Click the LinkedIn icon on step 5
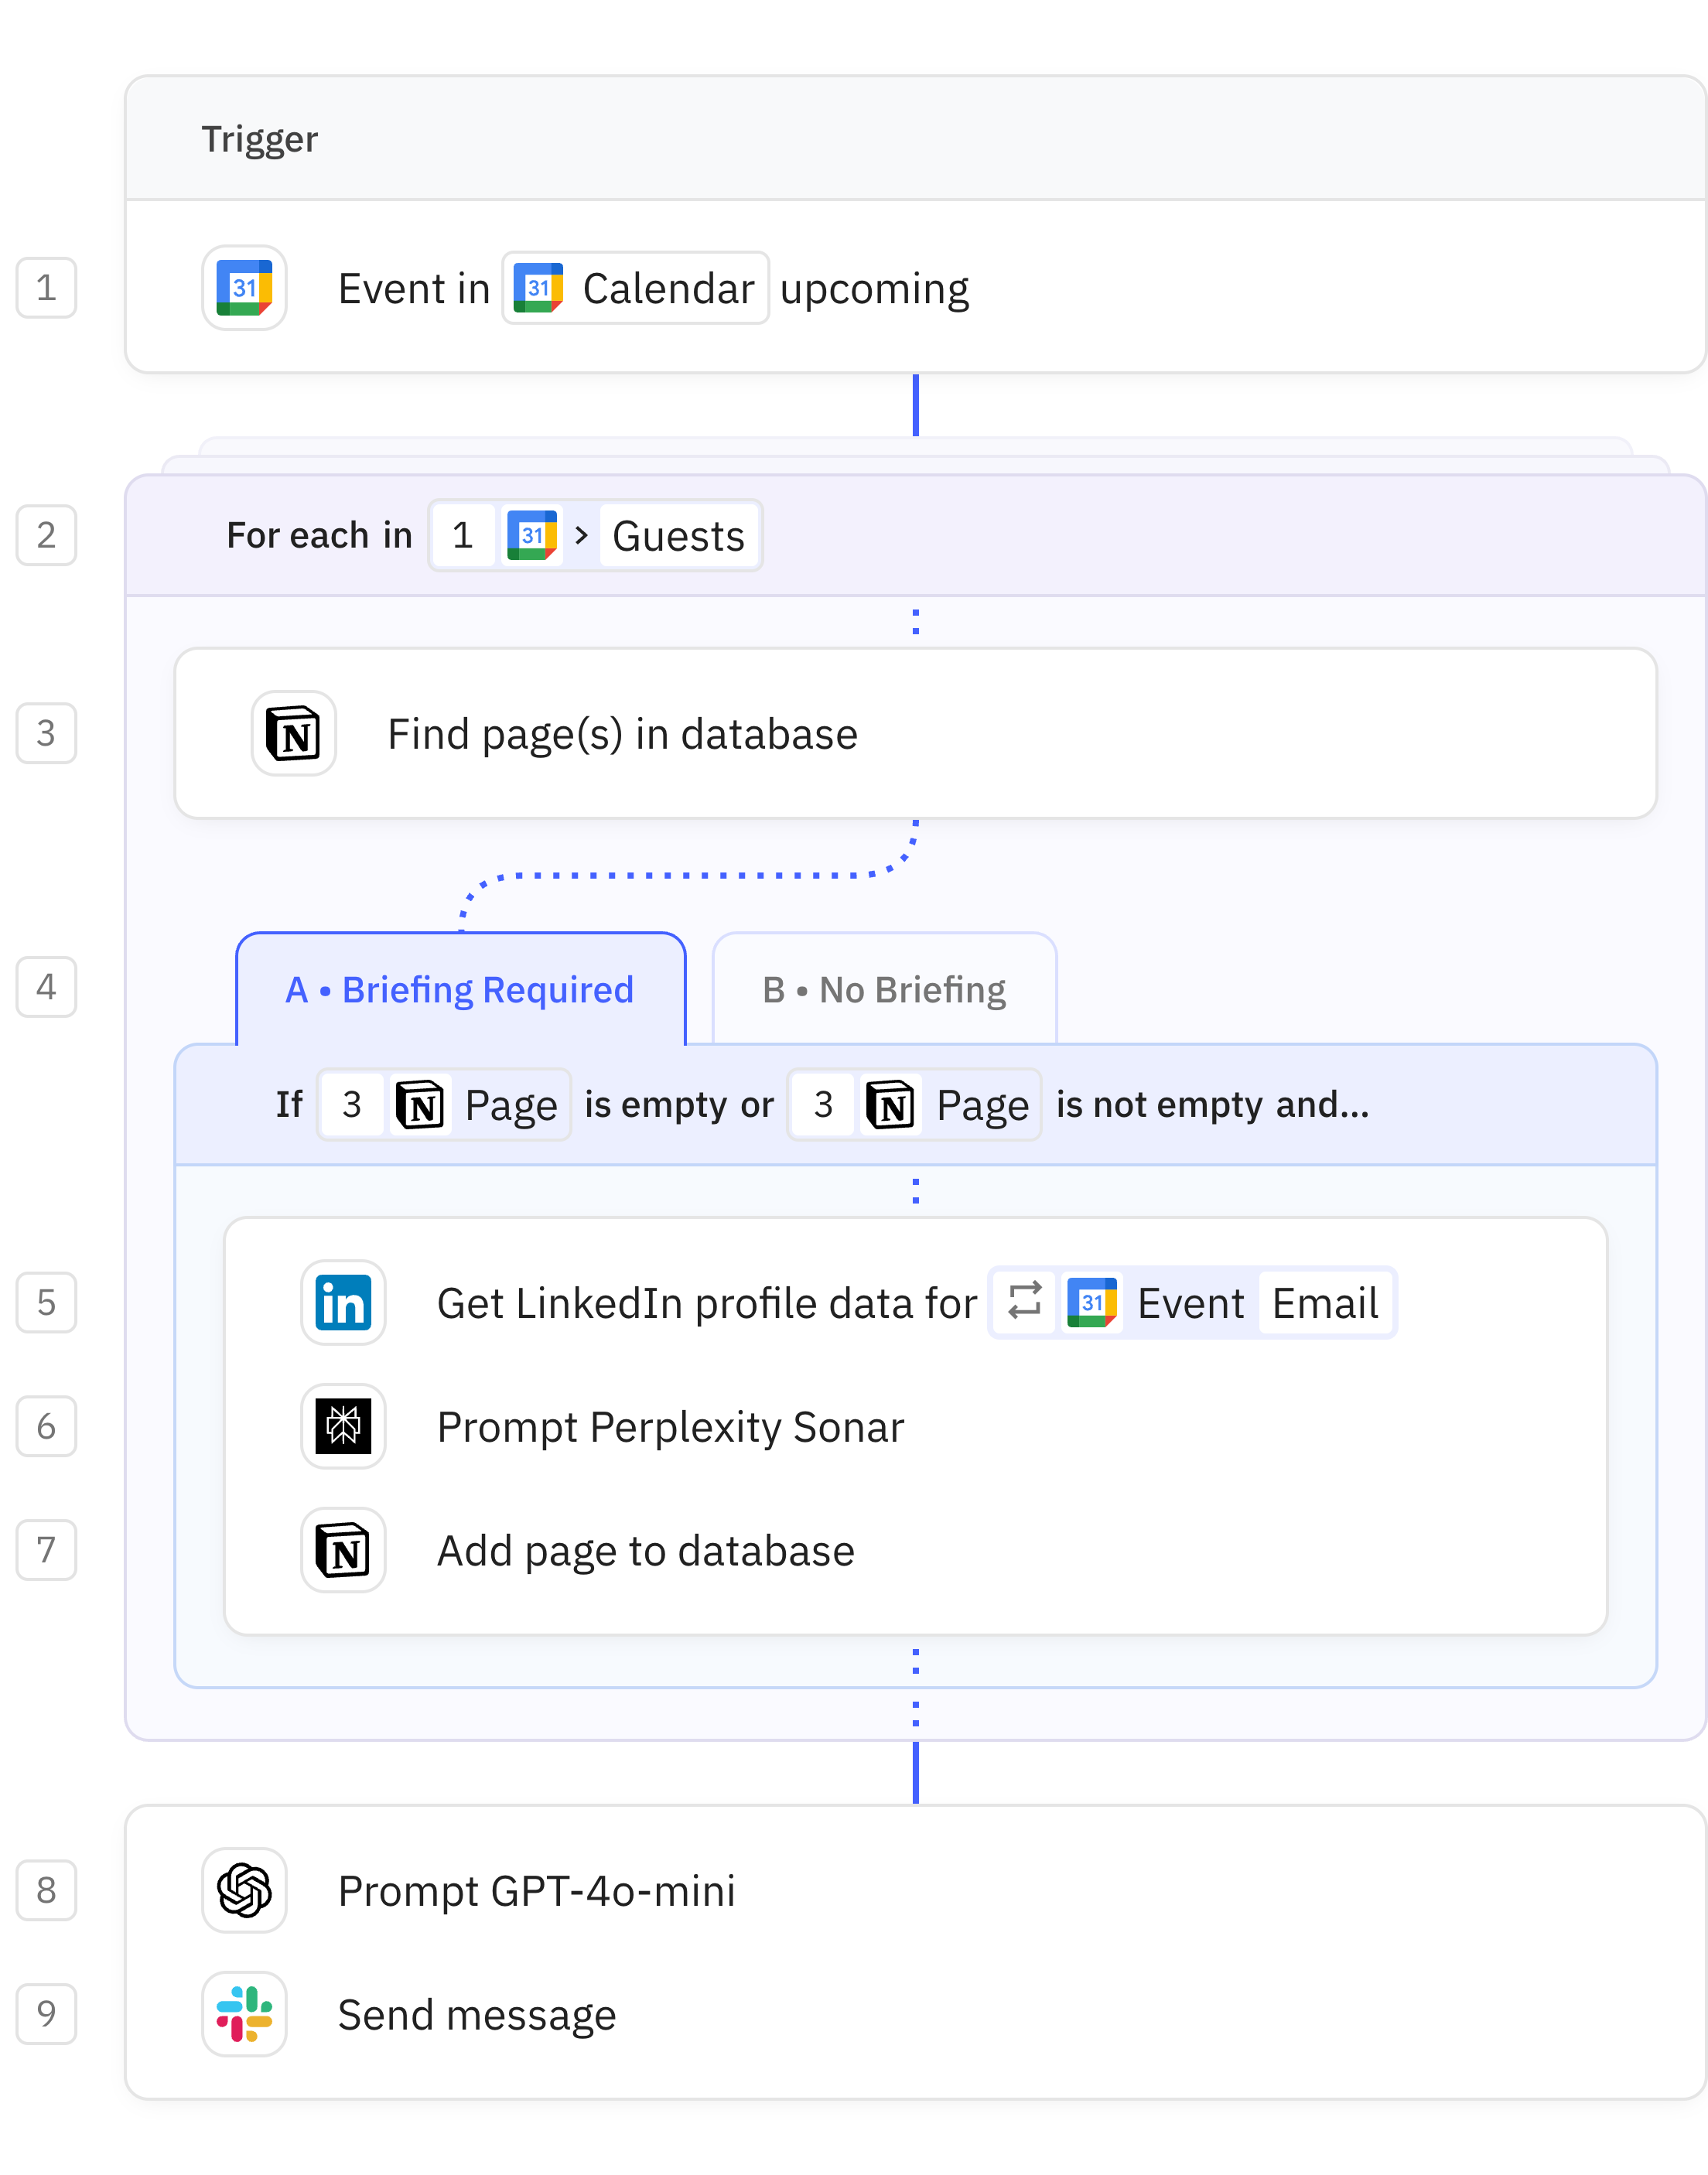The image size is (1708, 2175). [343, 1302]
